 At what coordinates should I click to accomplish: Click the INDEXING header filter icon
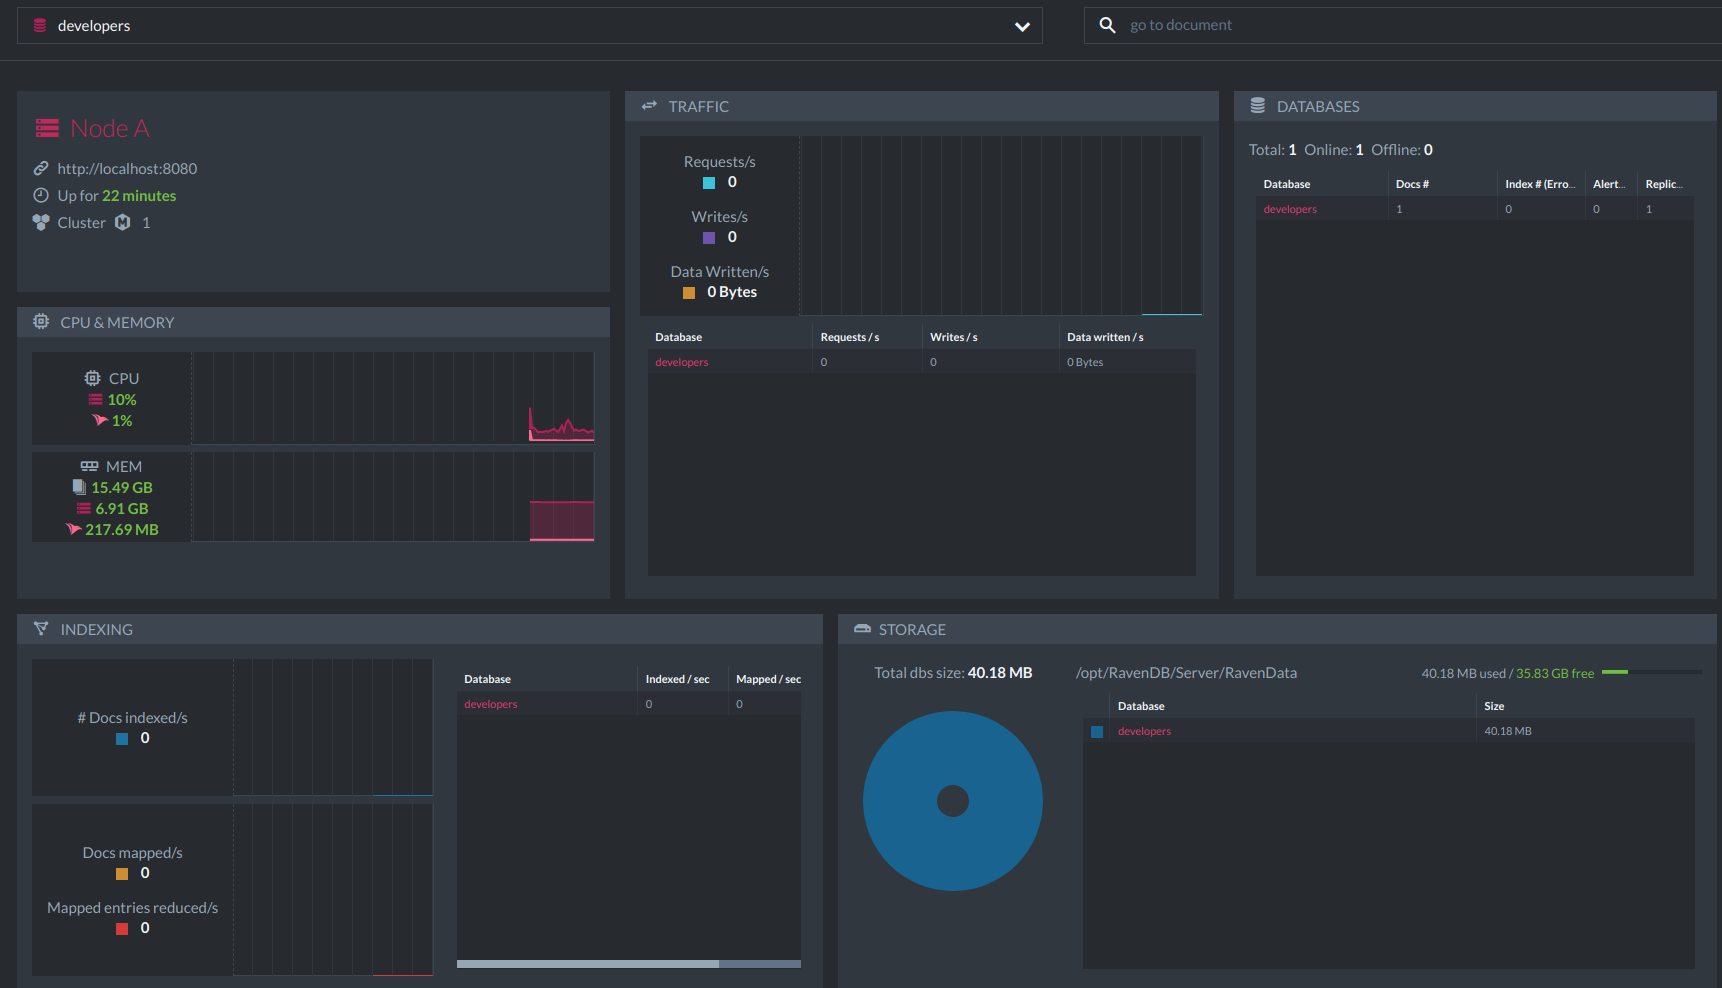tap(41, 629)
